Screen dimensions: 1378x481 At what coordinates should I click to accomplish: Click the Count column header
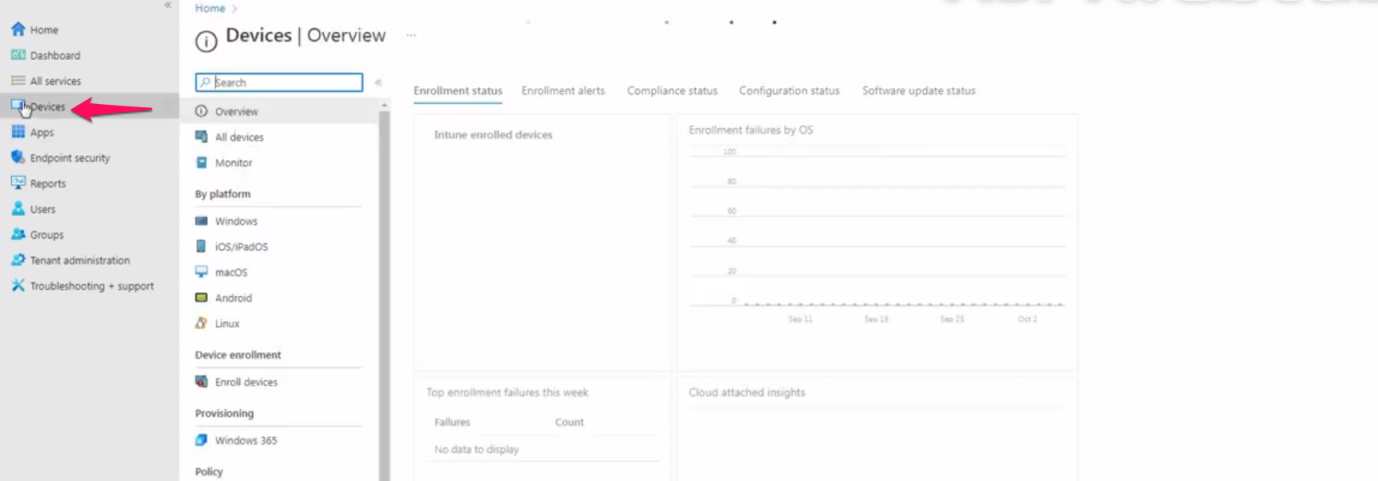[x=569, y=422]
